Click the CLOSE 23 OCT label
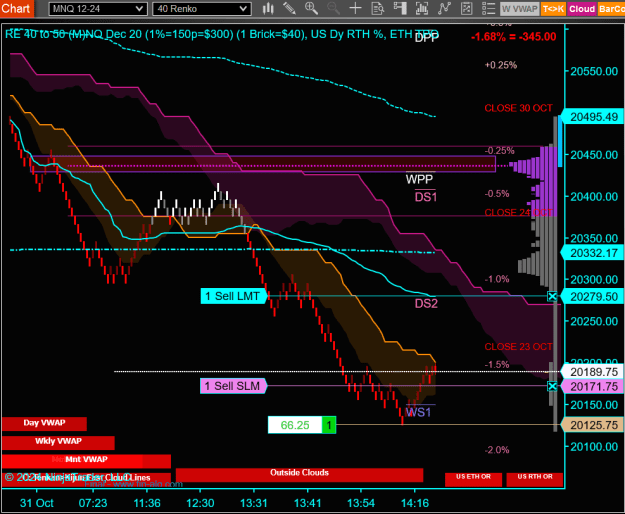 click(x=518, y=347)
